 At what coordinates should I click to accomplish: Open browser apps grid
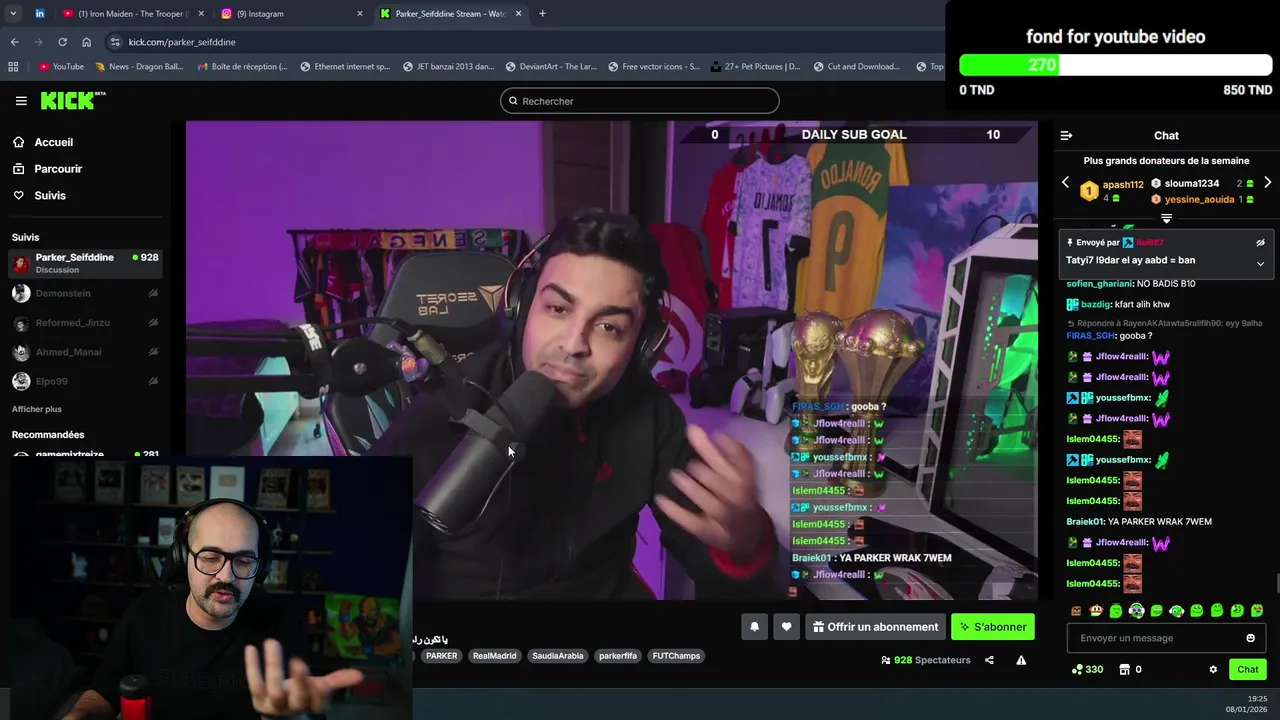[x=13, y=67]
